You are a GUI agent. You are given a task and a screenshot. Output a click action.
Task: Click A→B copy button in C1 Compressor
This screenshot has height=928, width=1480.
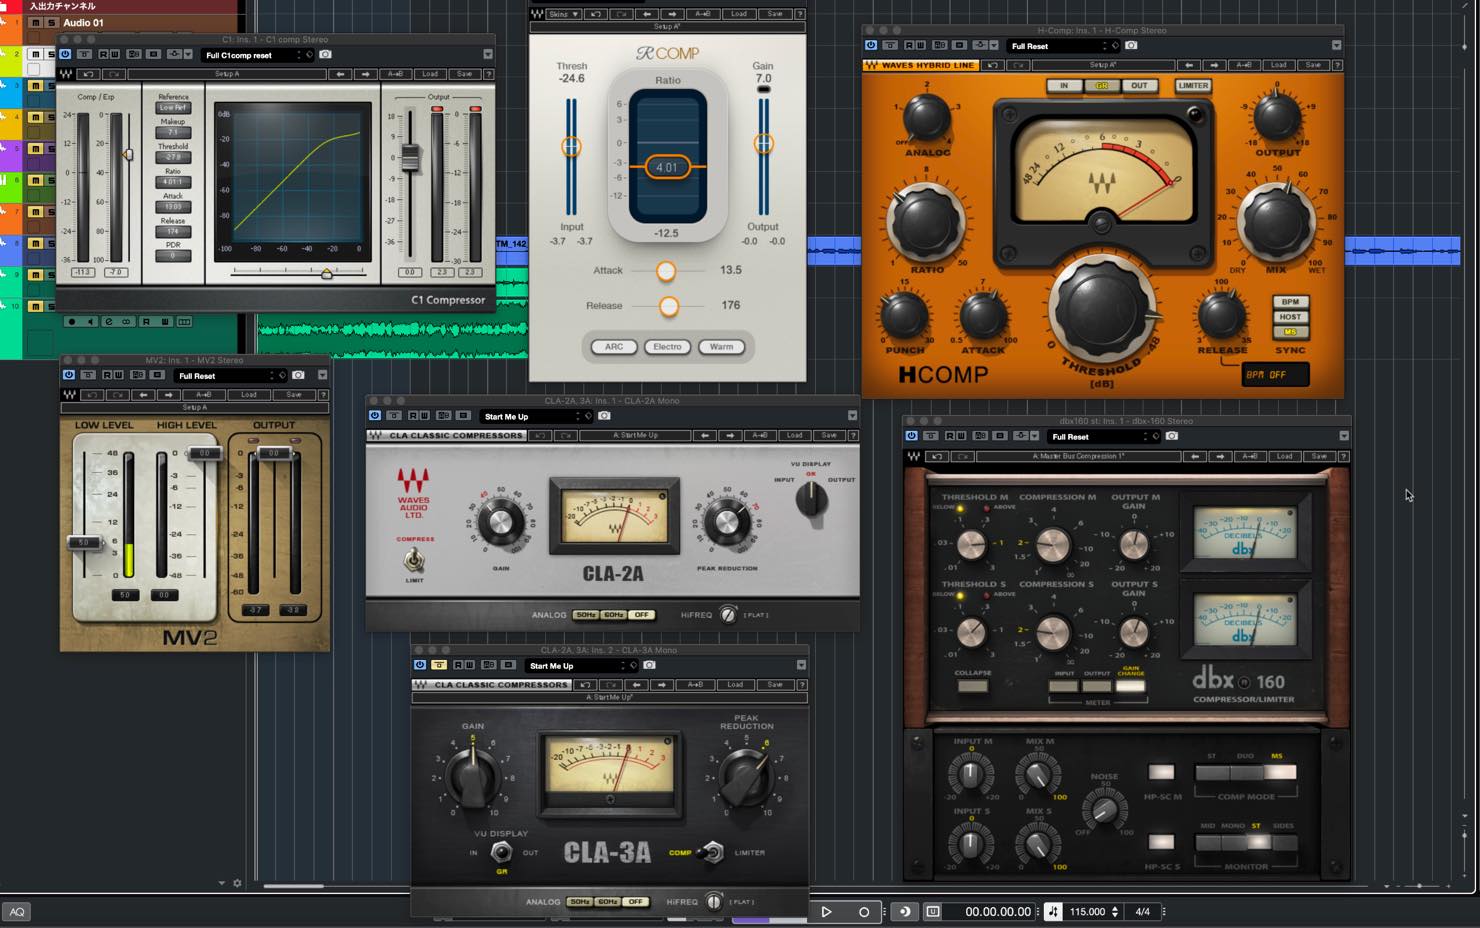tap(395, 74)
